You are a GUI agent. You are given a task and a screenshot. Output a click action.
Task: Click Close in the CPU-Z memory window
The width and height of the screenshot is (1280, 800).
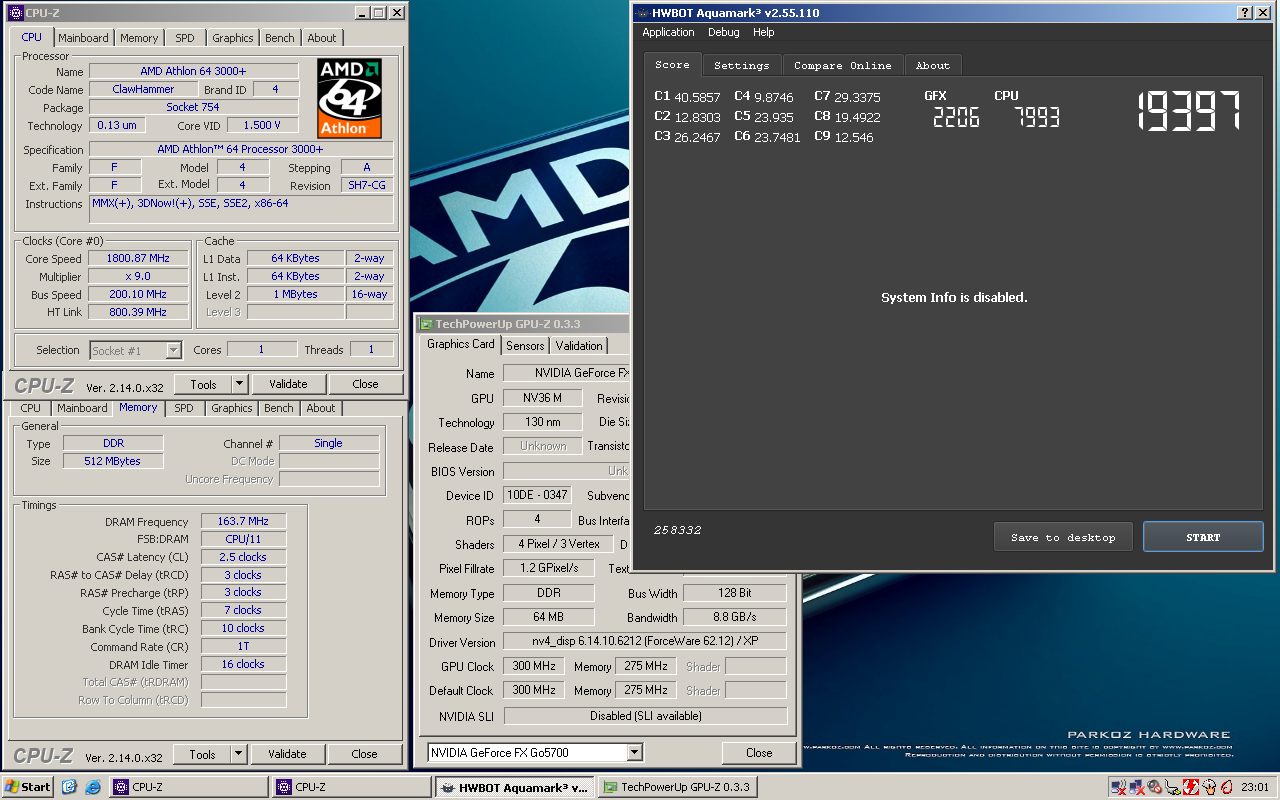(x=364, y=754)
